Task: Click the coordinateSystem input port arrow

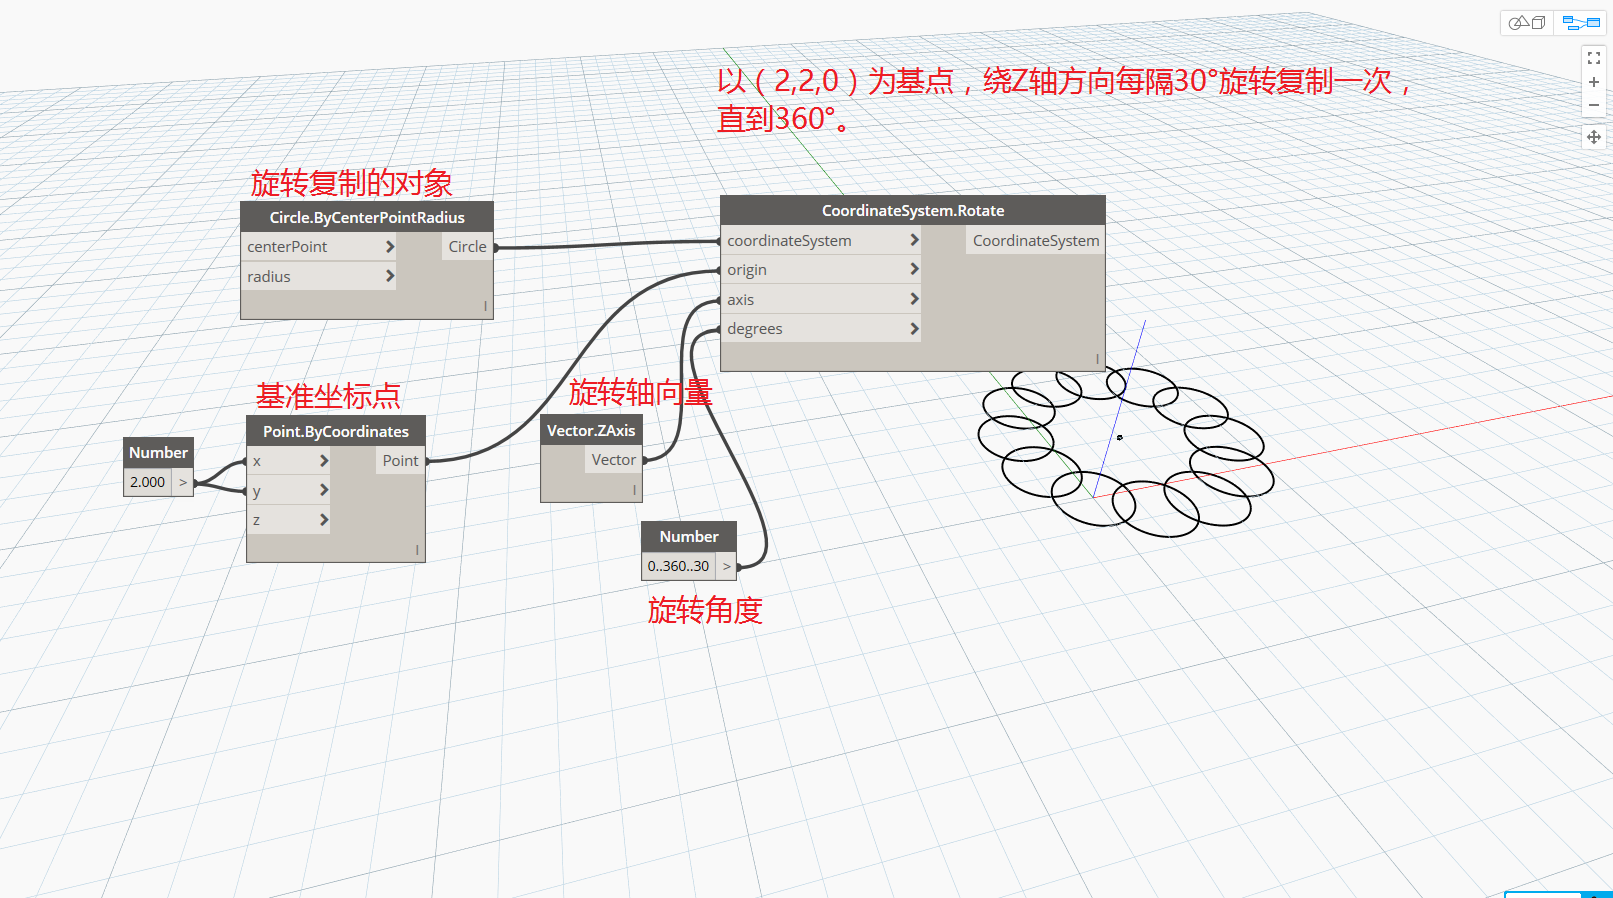Action: 914,240
